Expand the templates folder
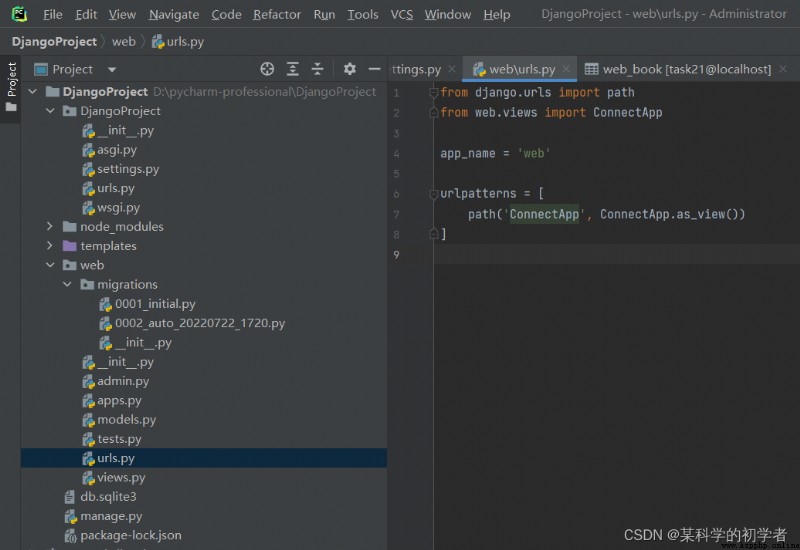Screen dimensions: 800x550 50,245
